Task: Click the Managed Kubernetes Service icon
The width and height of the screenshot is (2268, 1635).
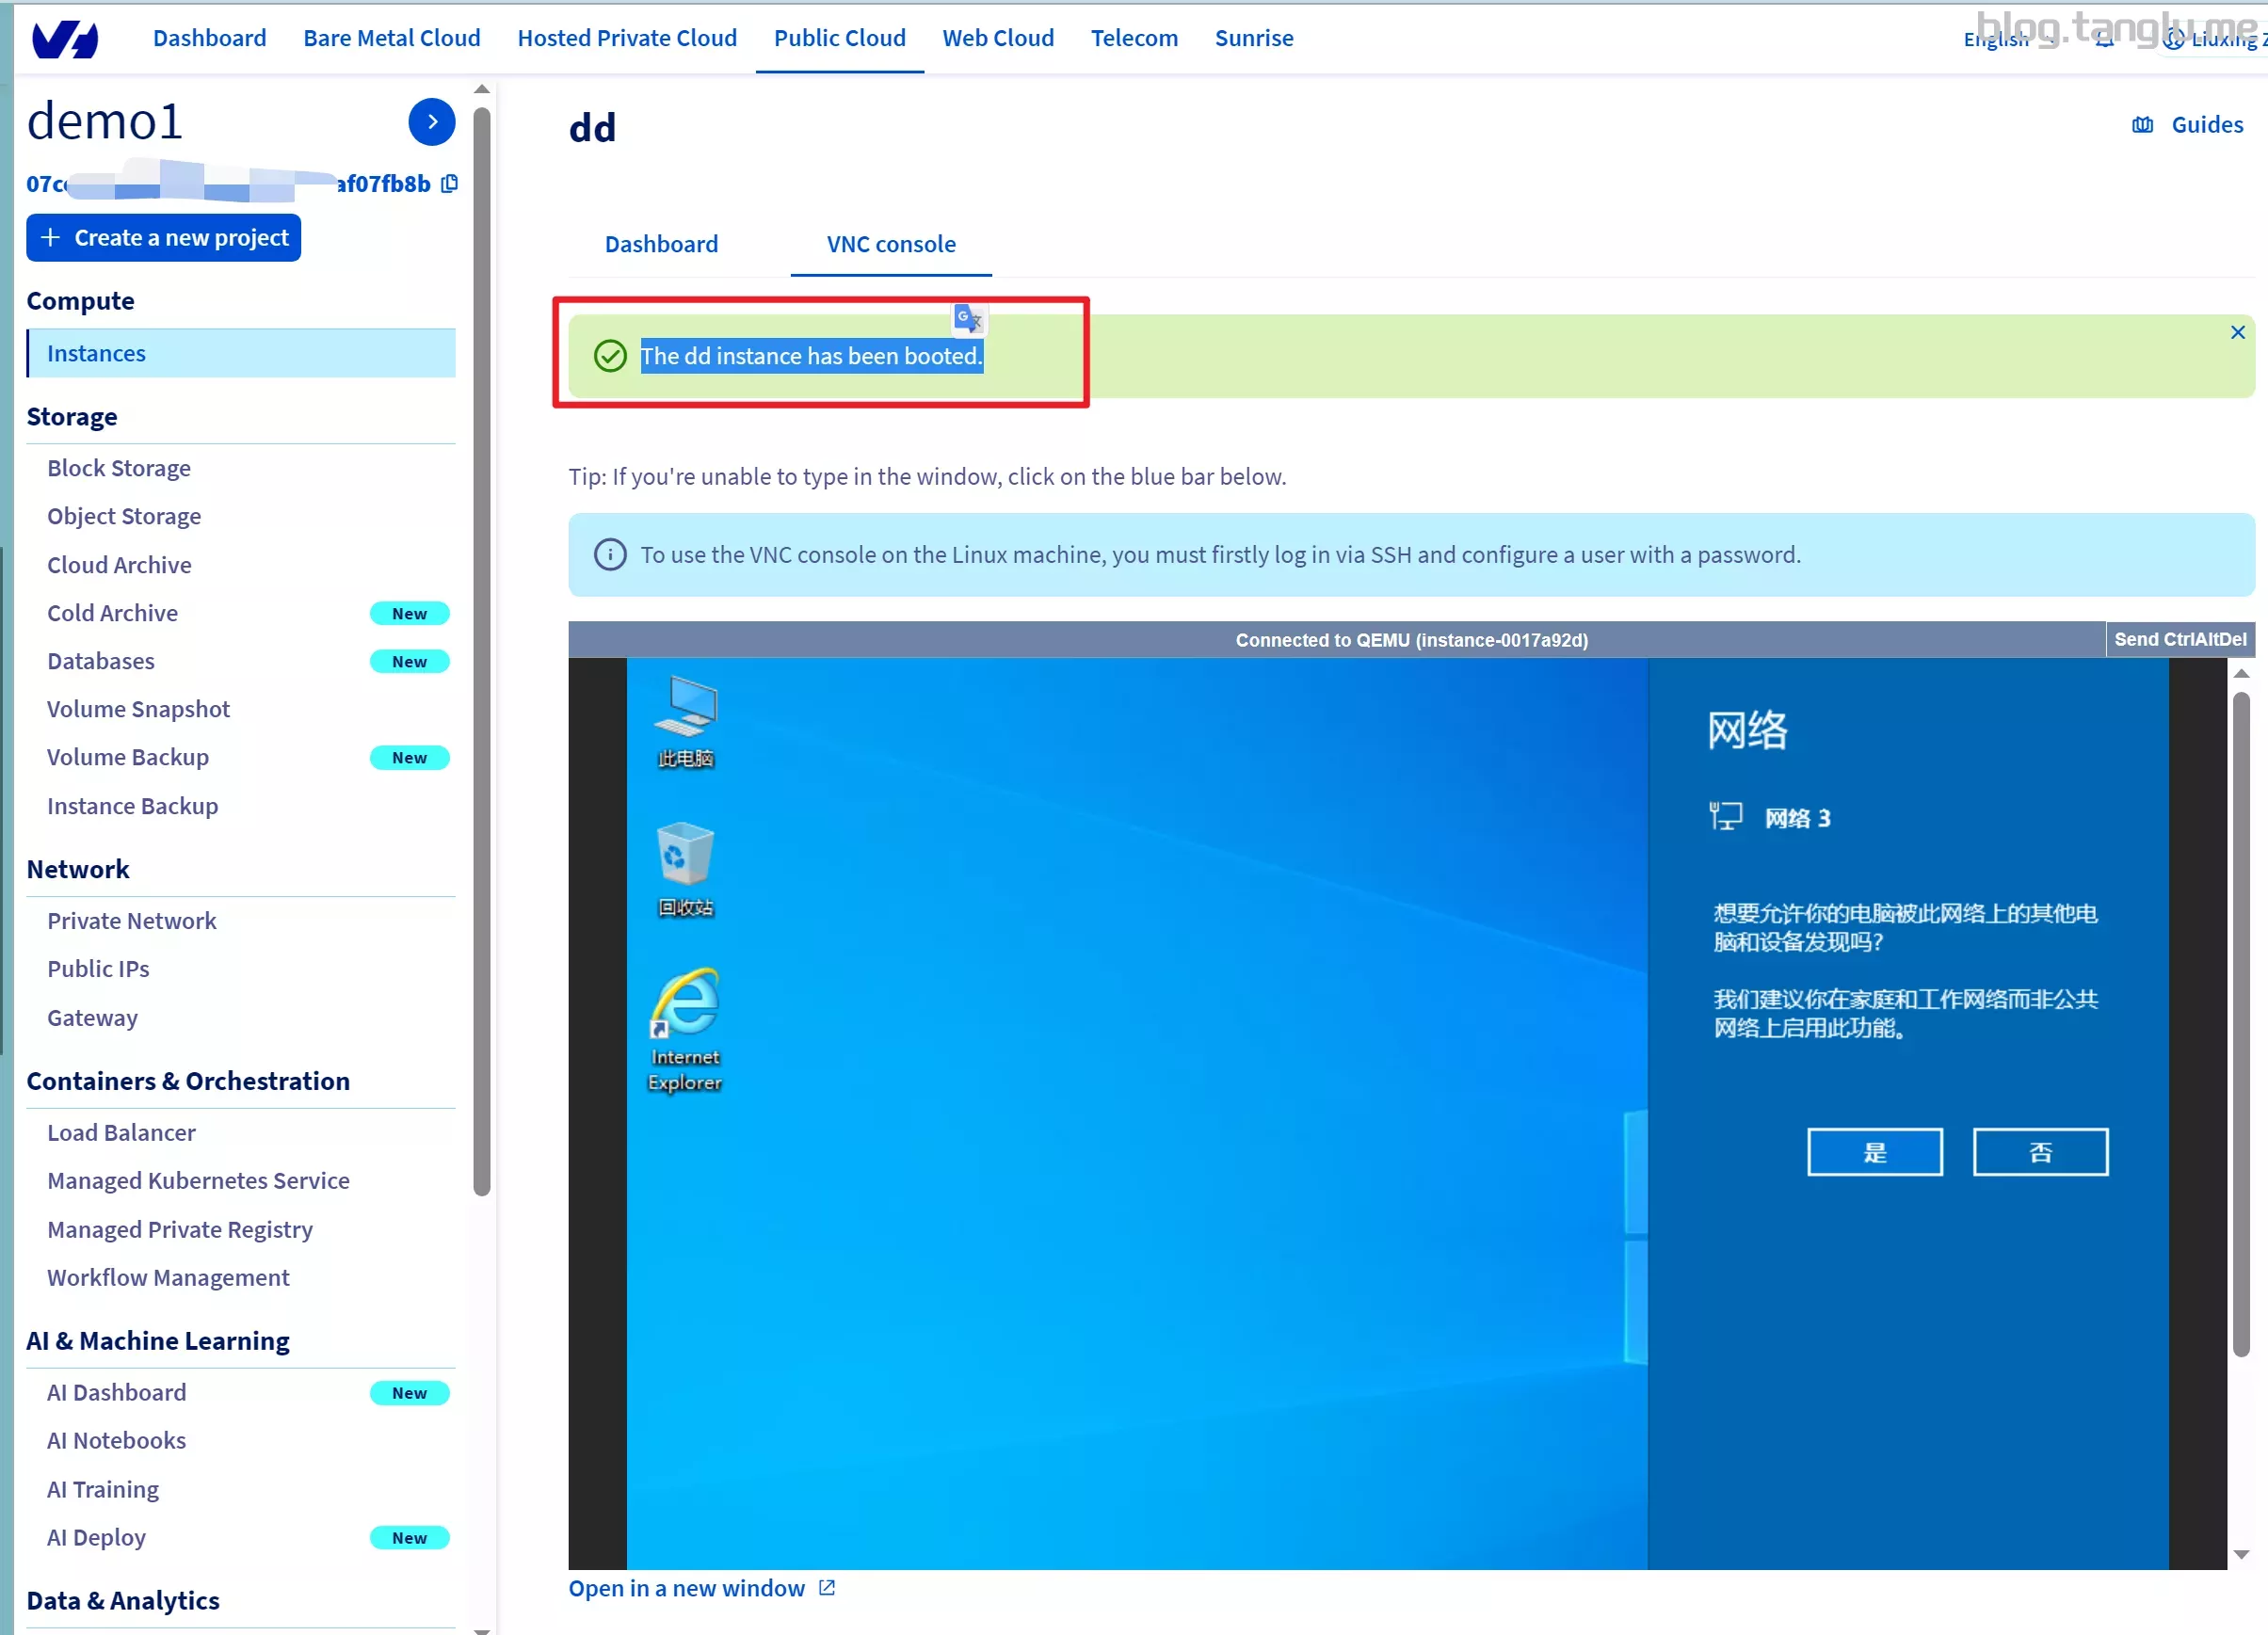Action: [x=199, y=1179]
